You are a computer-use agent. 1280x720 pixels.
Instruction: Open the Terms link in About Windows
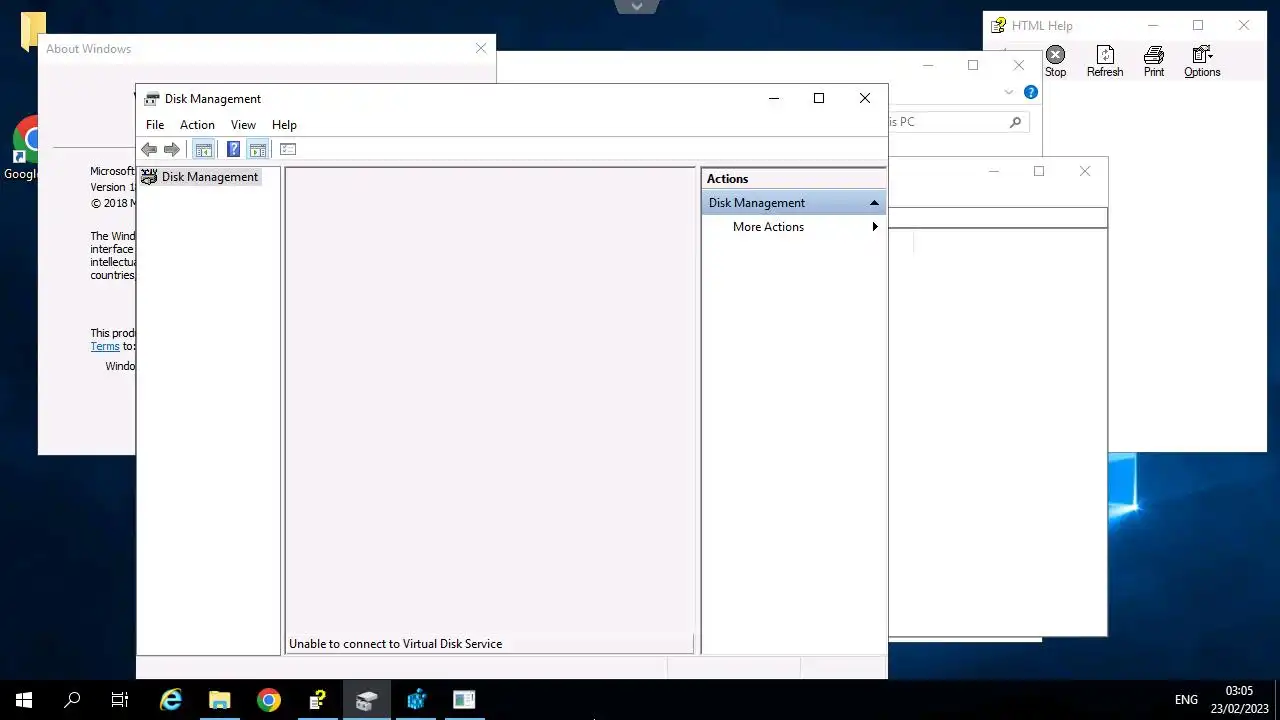105,346
